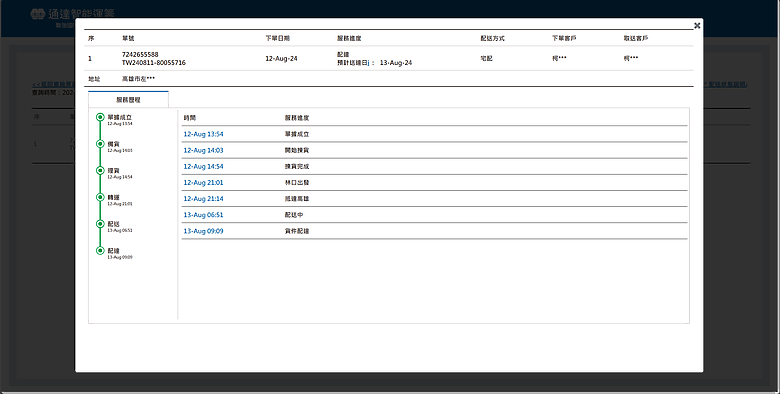Image resolution: width=780 pixels, height=394 pixels.
Task: Select the status text 貨件配達
Action: coord(297,231)
